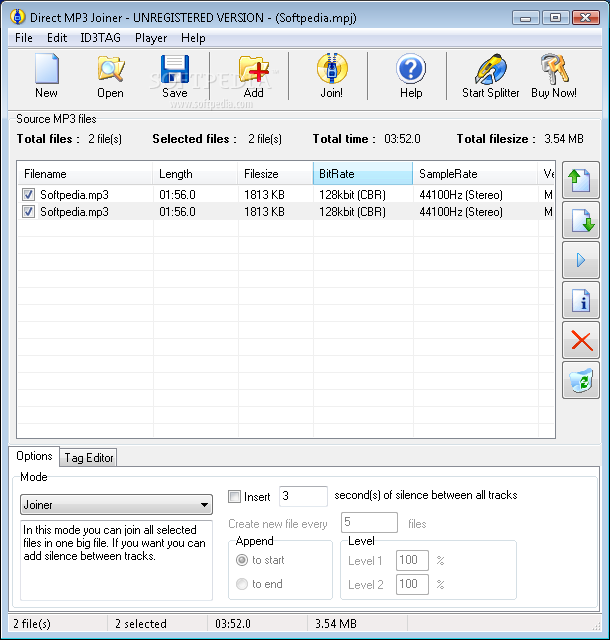The width and height of the screenshot is (610, 640).
Task: Play the selected track with the blue play button
Action: [581, 260]
